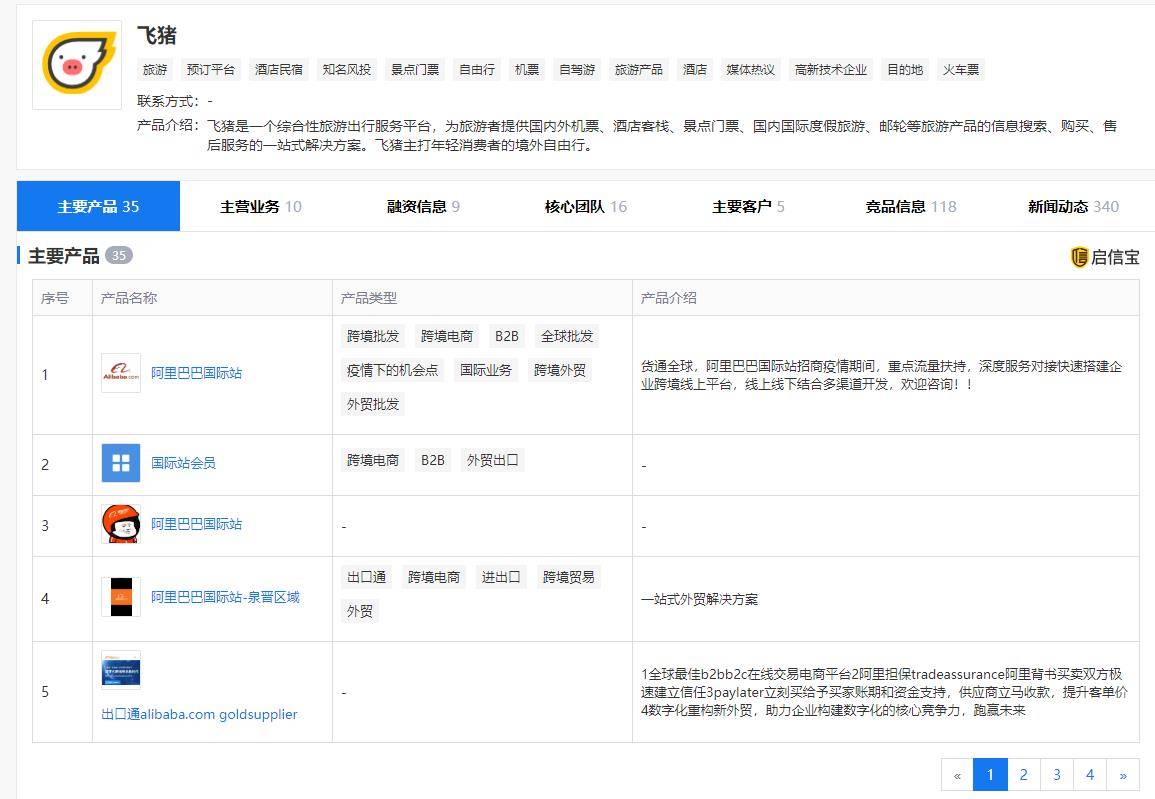Click the 进出口 tag
1155x799 pixels.
pyautogui.click(x=501, y=577)
